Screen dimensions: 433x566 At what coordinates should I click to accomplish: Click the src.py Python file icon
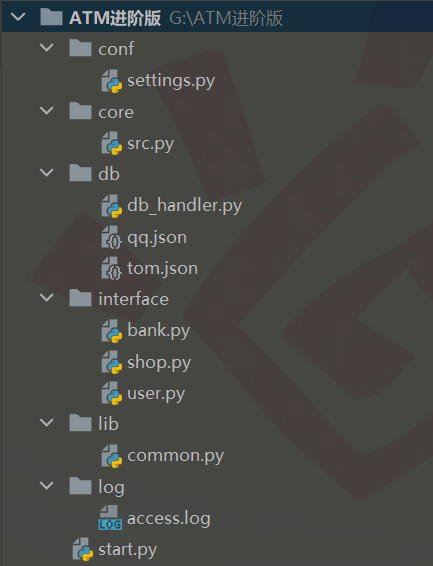point(111,144)
